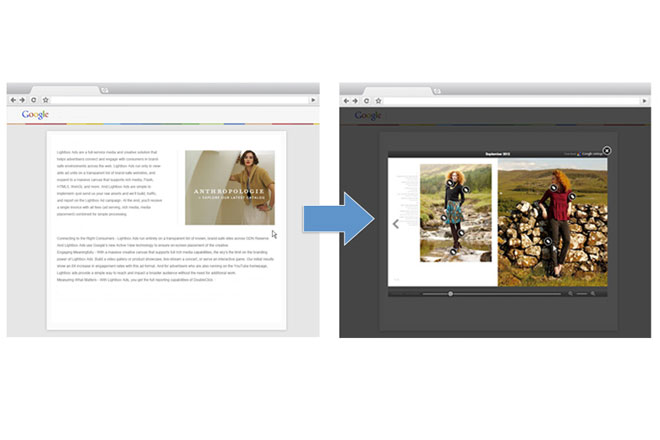Reload the page in left browser
Image resolution: width=660 pixels, height=440 pixels.
click(34, 100)
